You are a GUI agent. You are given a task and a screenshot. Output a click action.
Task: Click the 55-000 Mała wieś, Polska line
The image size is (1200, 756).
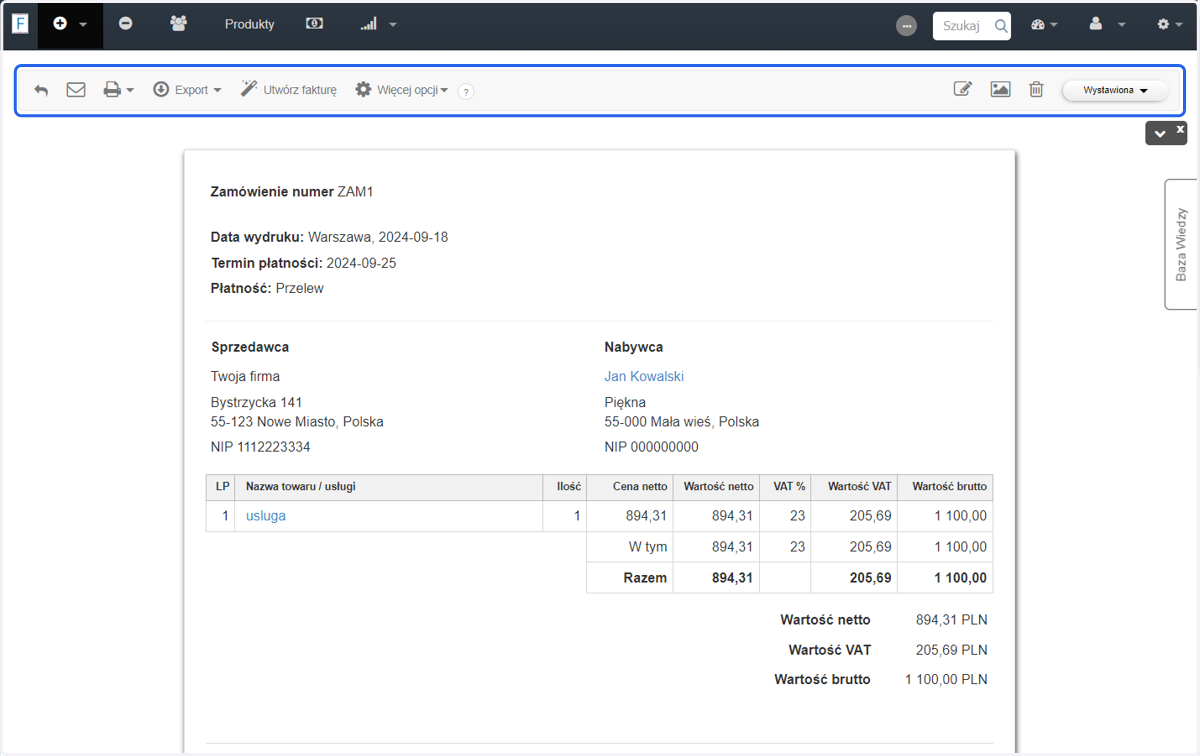click(x=682, y=422)
